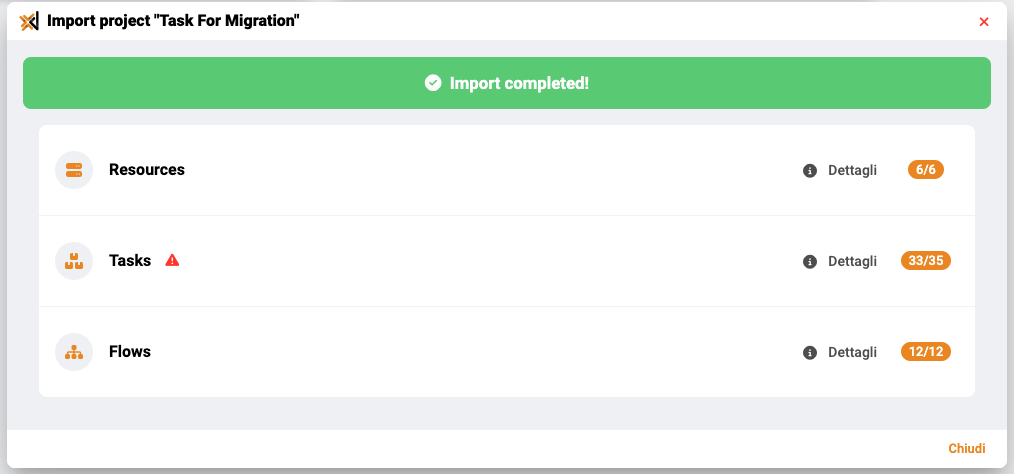
Task: Click the info icon in Tasks row
Action: pos(810,262)
